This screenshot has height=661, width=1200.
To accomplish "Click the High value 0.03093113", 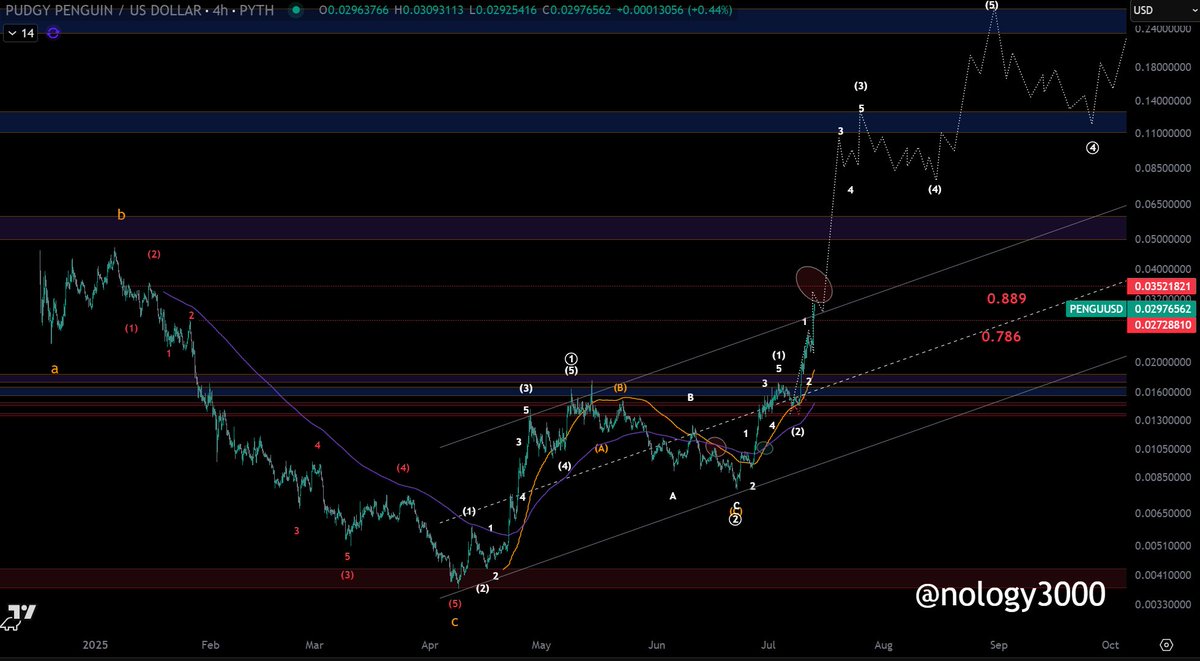I will tap(432, 10).
